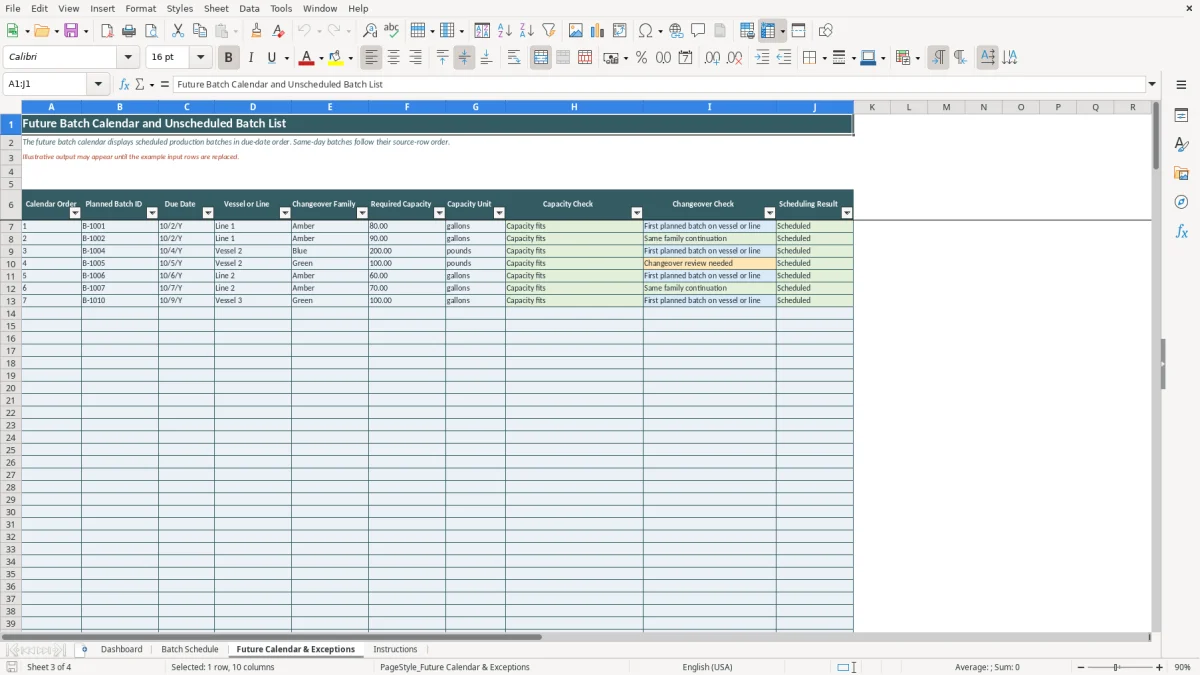Insert an image
The width and height of the screenshot is (1200, 675).
576,31
